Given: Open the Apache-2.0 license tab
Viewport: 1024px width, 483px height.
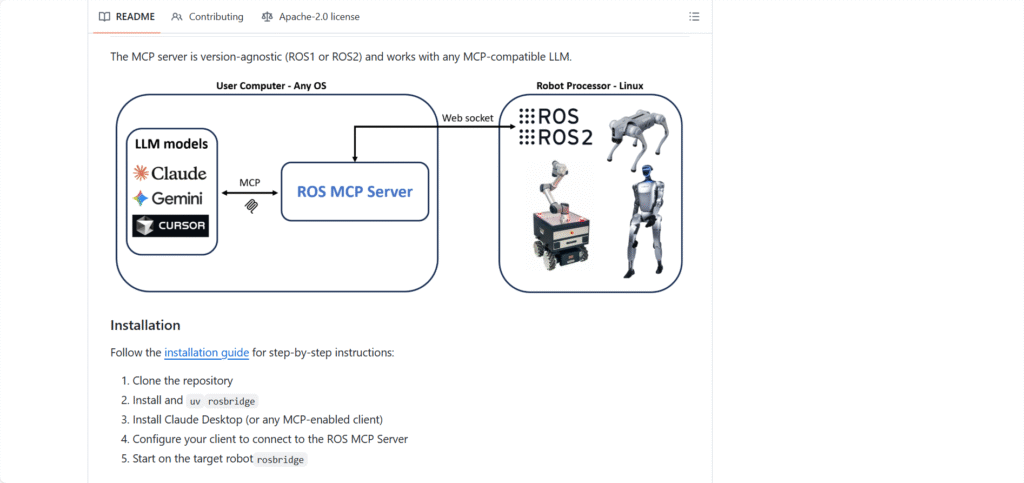Looking at the screenshot, I should (310, 17).
